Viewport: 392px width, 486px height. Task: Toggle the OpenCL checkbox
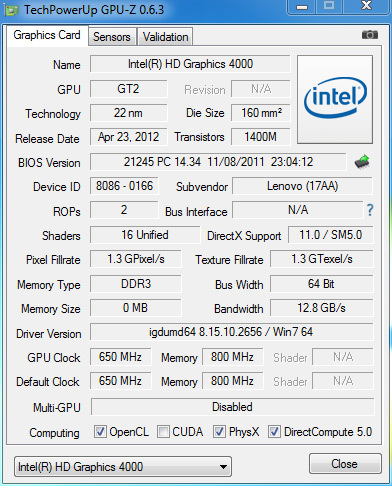pos(100,432)
